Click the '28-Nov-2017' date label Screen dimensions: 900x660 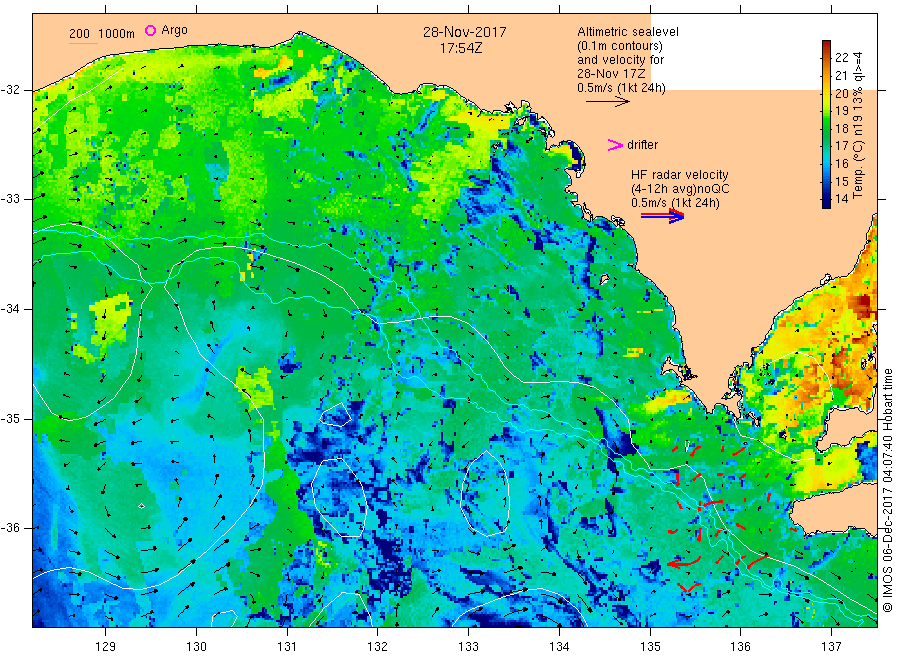click(464, 32)
